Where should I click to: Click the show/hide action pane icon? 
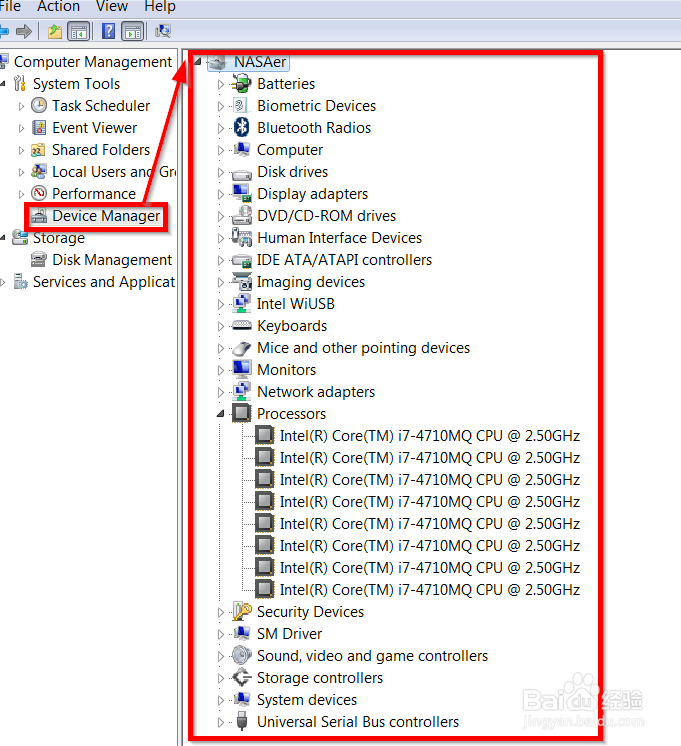pyautogui.click(x=133, y=32)
